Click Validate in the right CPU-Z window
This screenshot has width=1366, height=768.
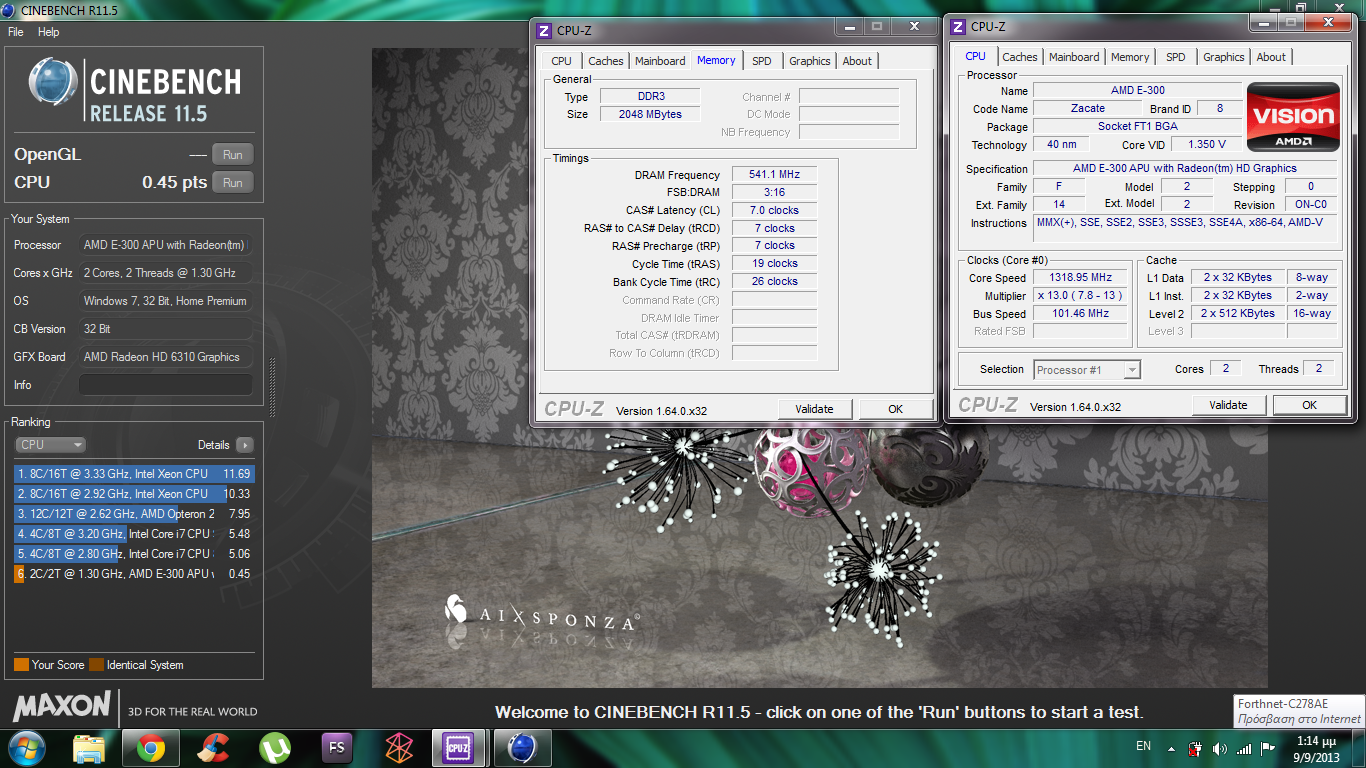point(1228,405)
